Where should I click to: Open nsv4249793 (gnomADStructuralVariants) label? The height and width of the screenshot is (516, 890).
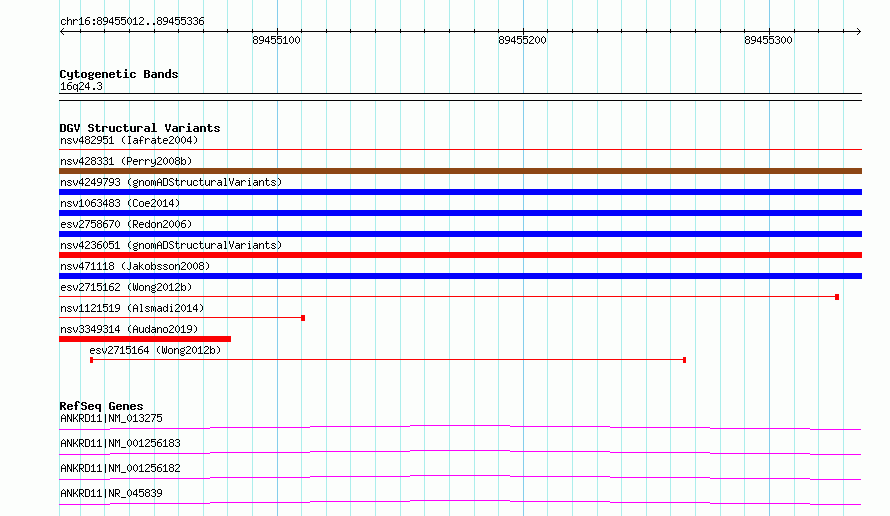pyautogui.click(x=171, y=182)
